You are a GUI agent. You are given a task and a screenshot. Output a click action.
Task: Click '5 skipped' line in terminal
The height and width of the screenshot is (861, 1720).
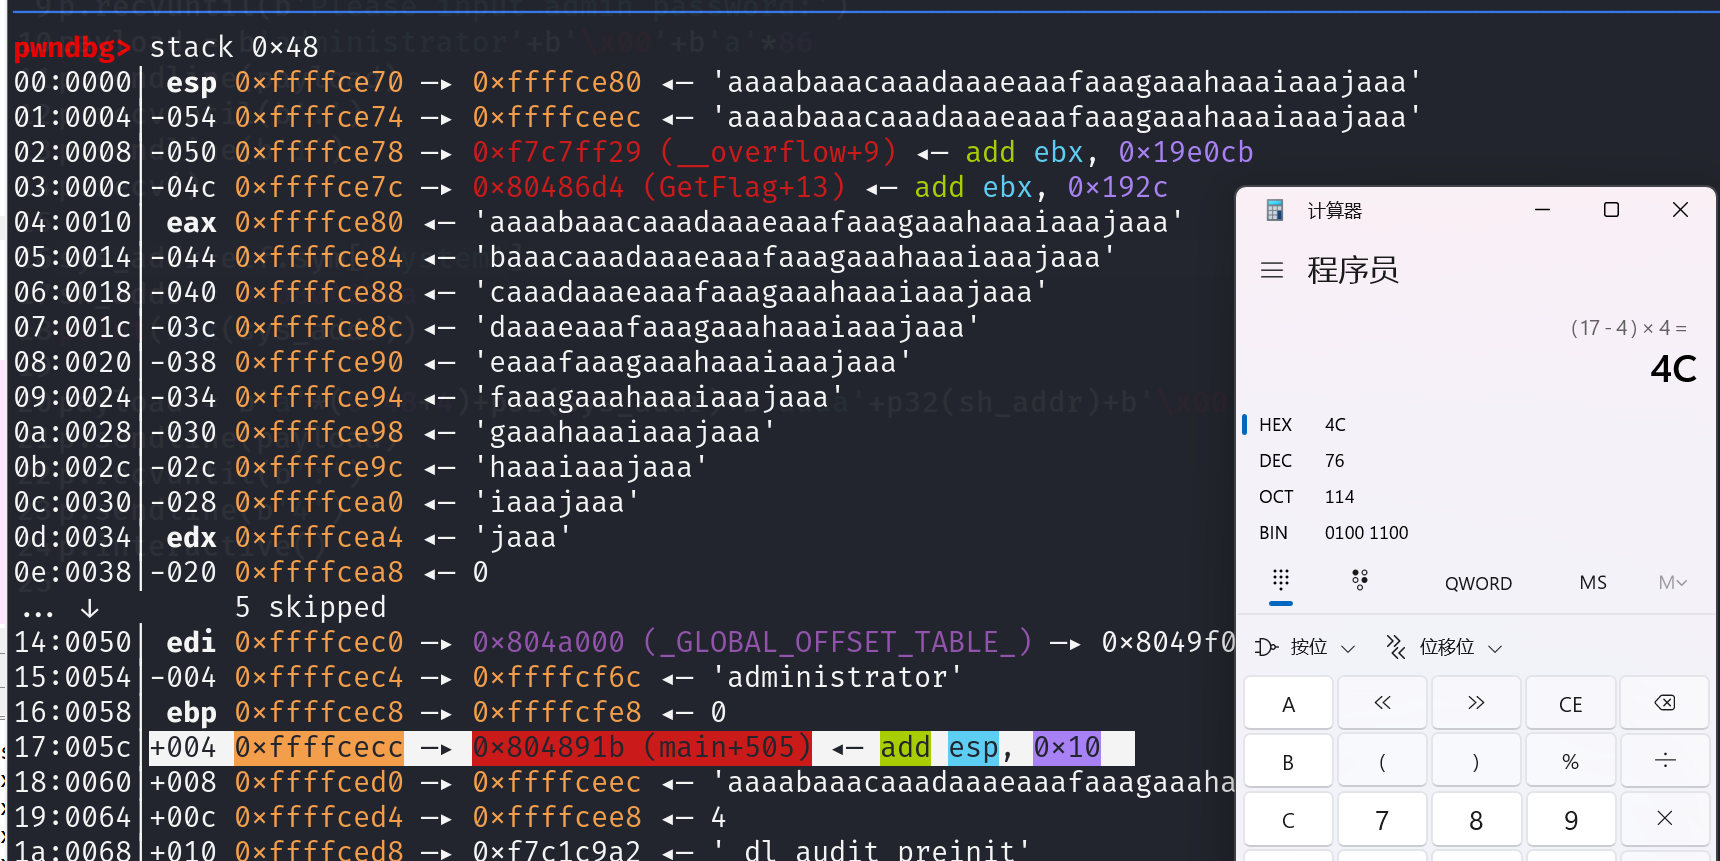pyautogui.click(x=310, y=607)
